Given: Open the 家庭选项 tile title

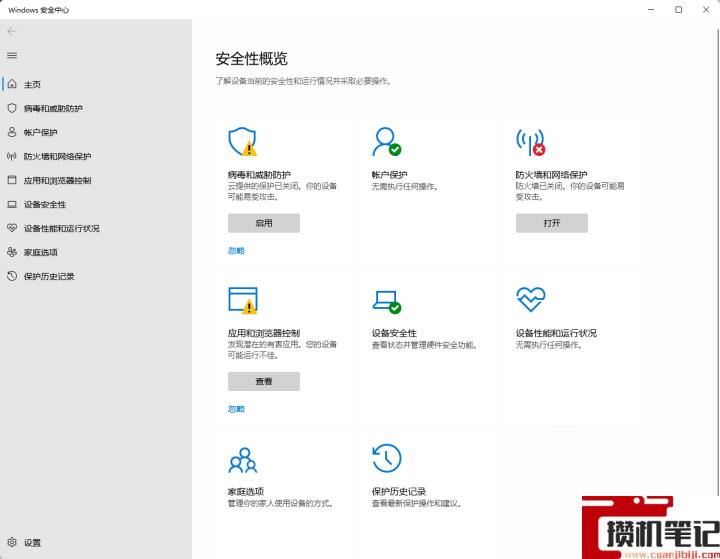Looking at the screenshot, I should coord(246,491).
